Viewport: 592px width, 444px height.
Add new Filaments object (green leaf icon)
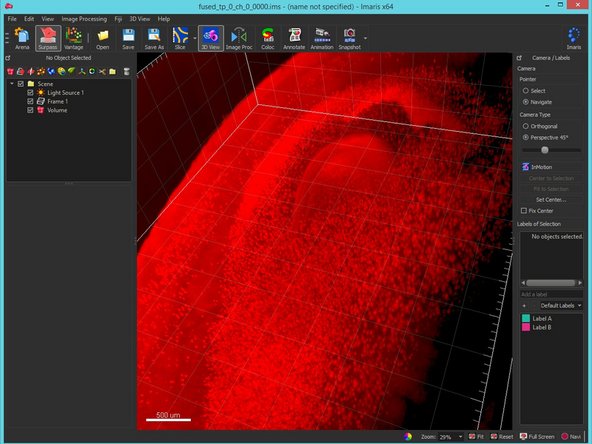[71, 71]
